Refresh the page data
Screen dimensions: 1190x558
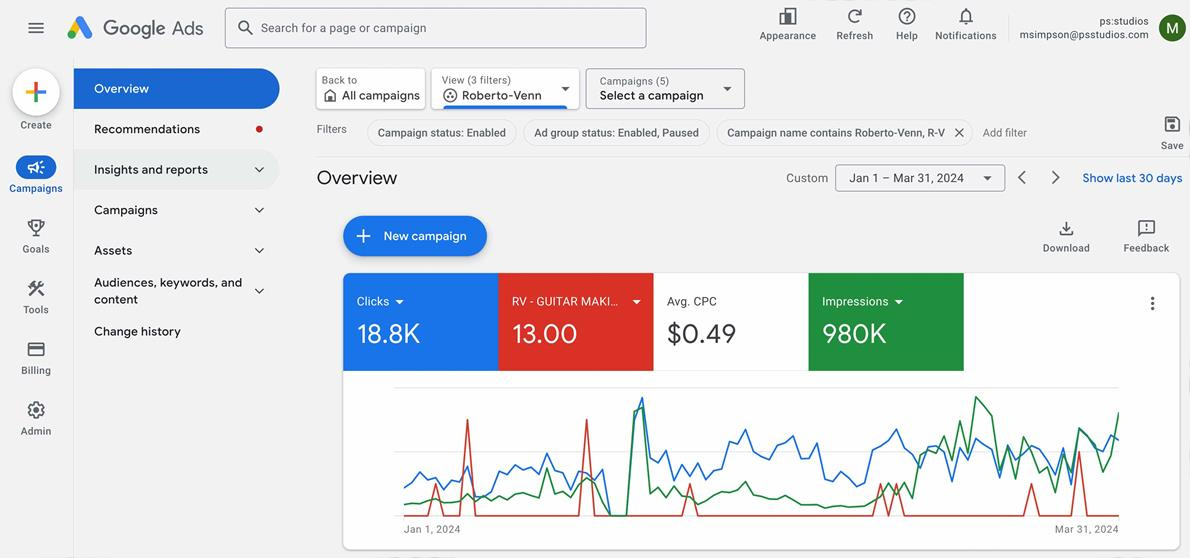(854, 17)
